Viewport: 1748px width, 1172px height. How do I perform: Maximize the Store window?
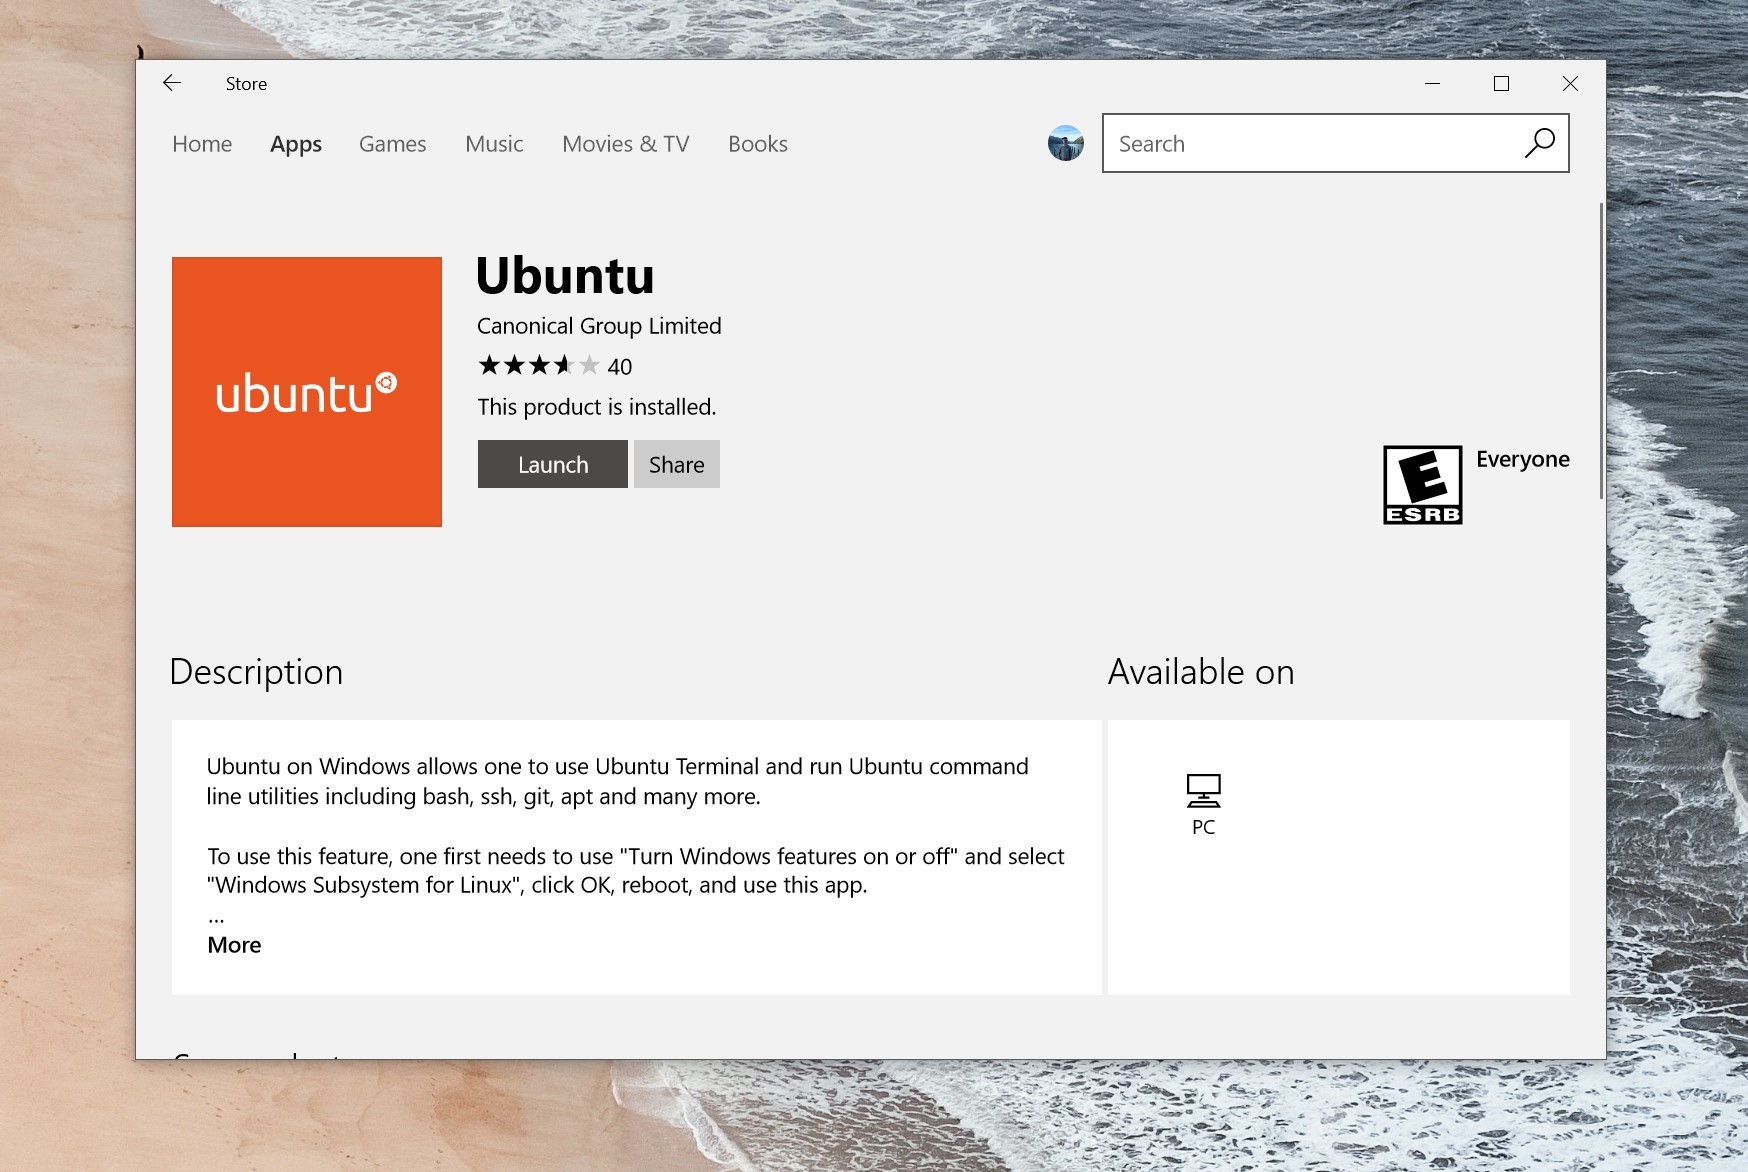[x=1501, y=84]
